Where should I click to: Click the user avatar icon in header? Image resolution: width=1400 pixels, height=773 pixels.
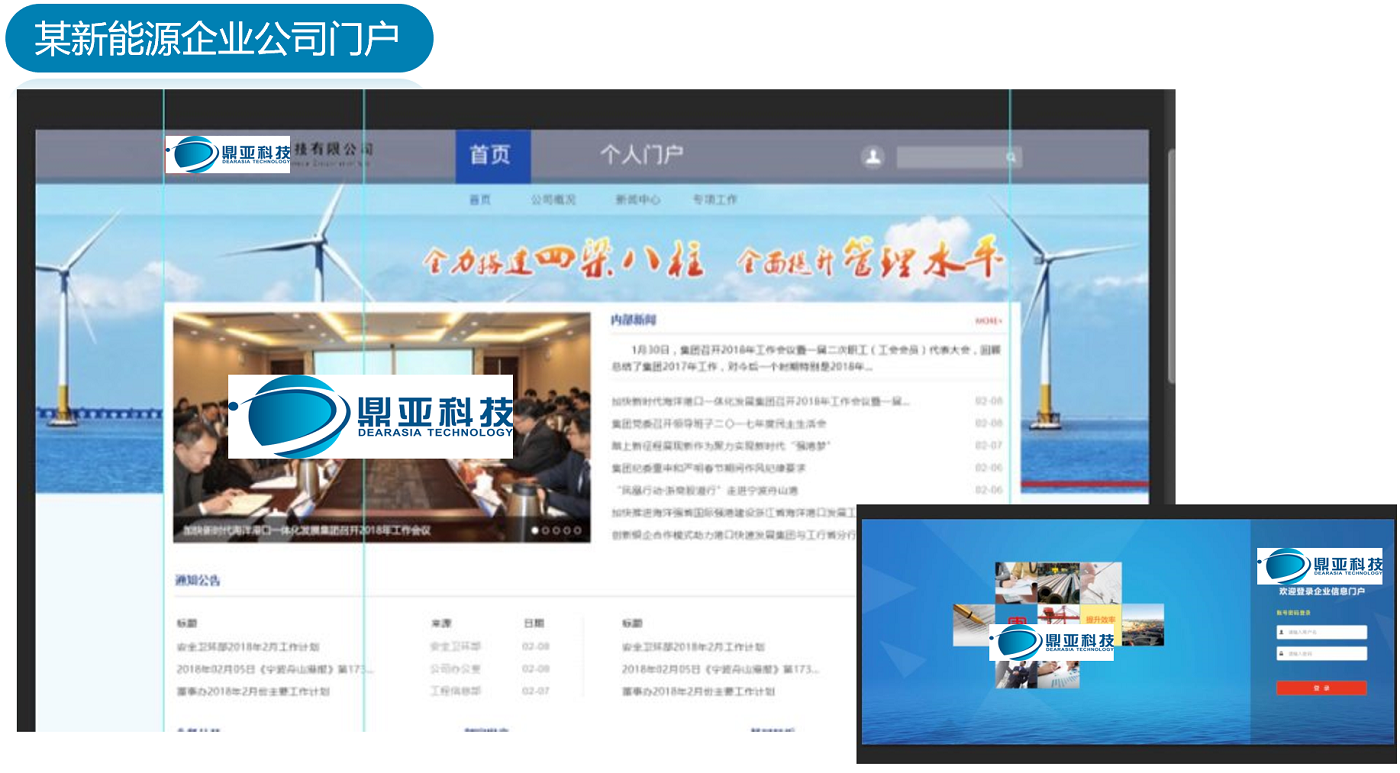click(x=873, y=157)
